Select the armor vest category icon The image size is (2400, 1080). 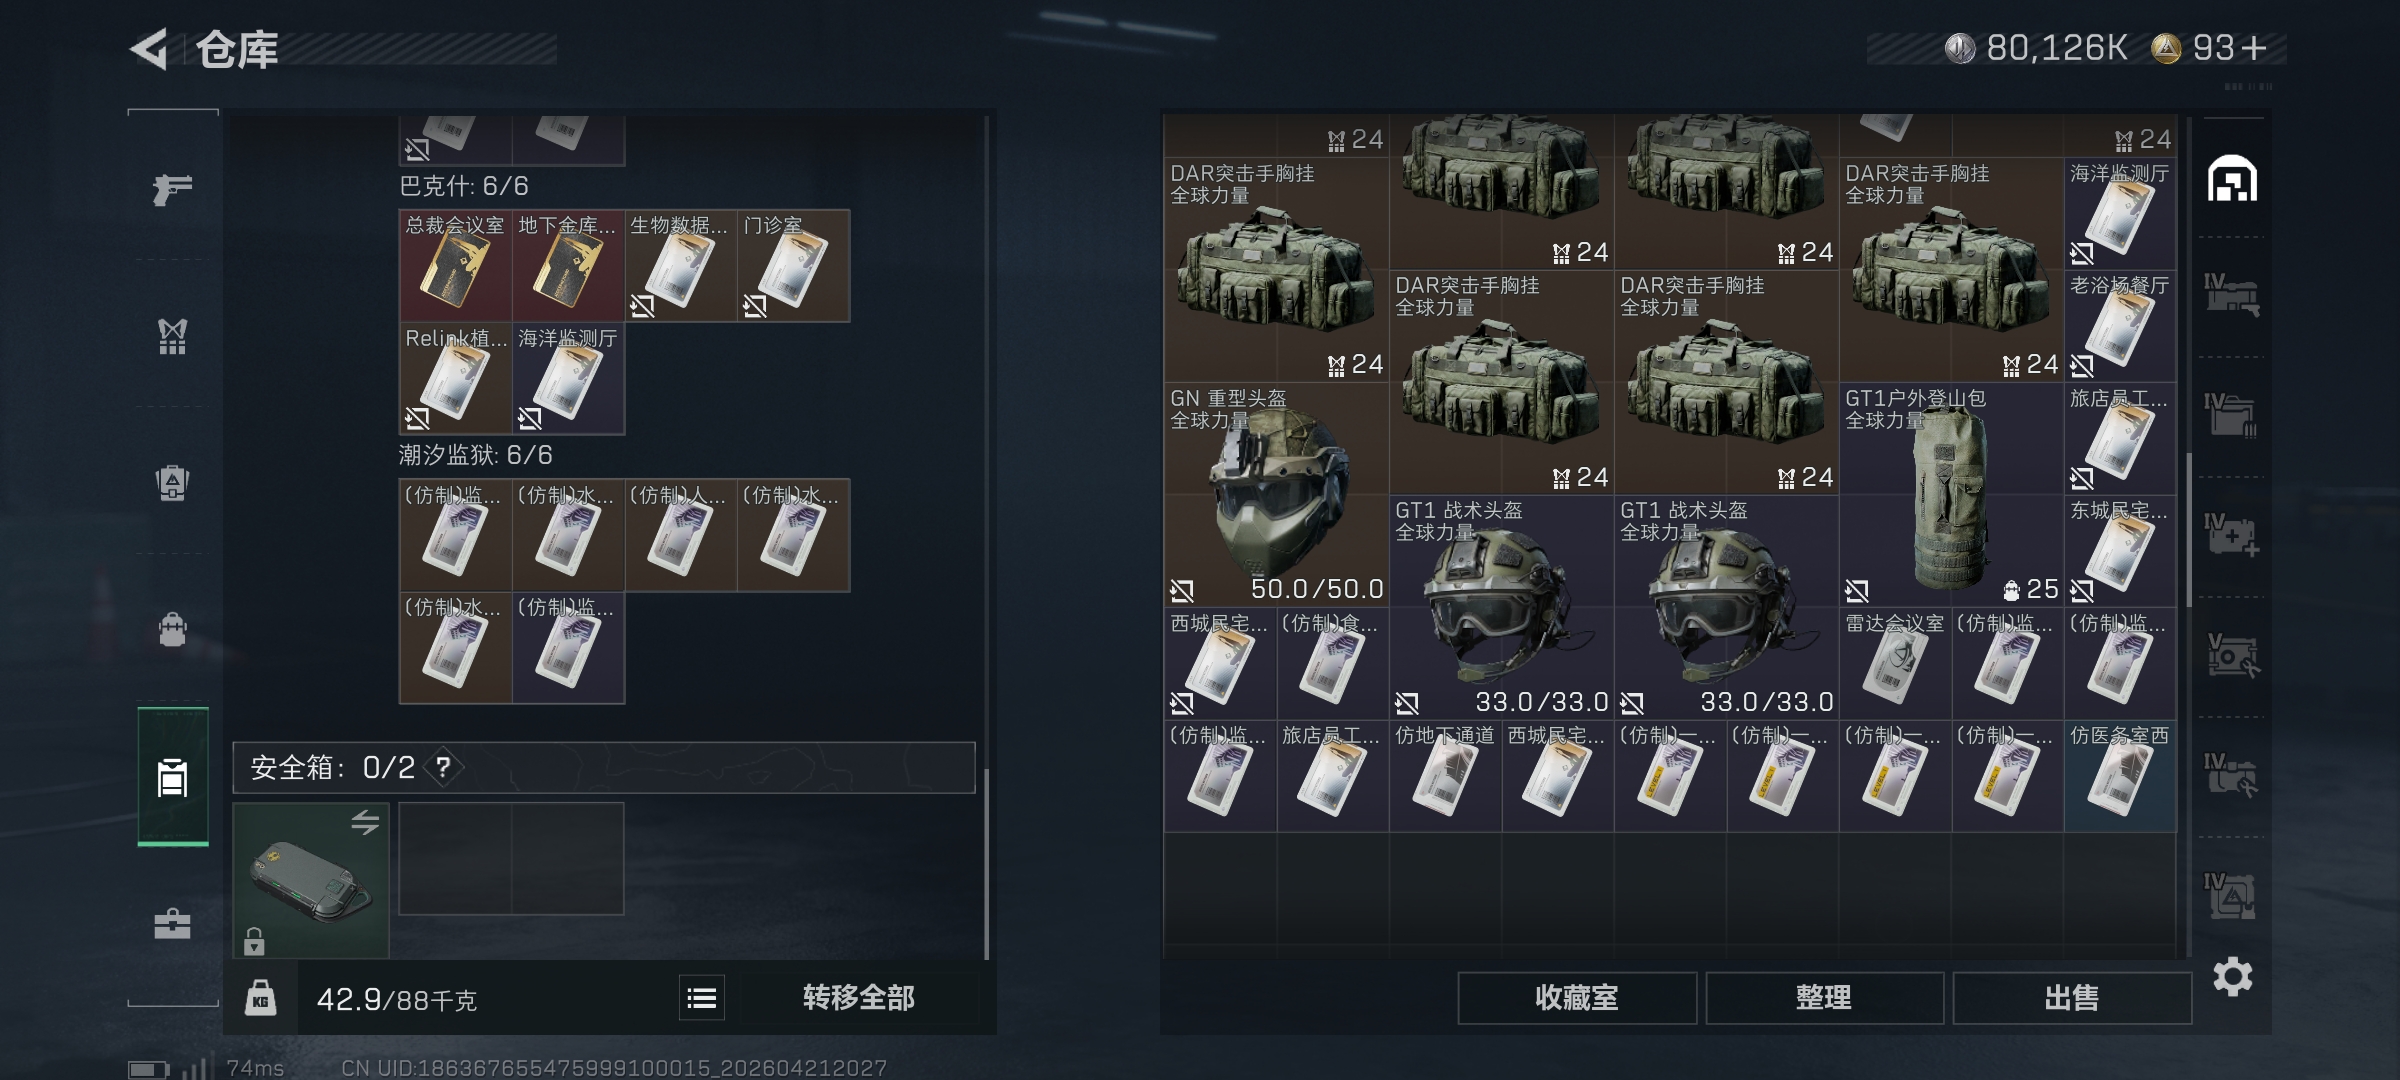[172, 336]
